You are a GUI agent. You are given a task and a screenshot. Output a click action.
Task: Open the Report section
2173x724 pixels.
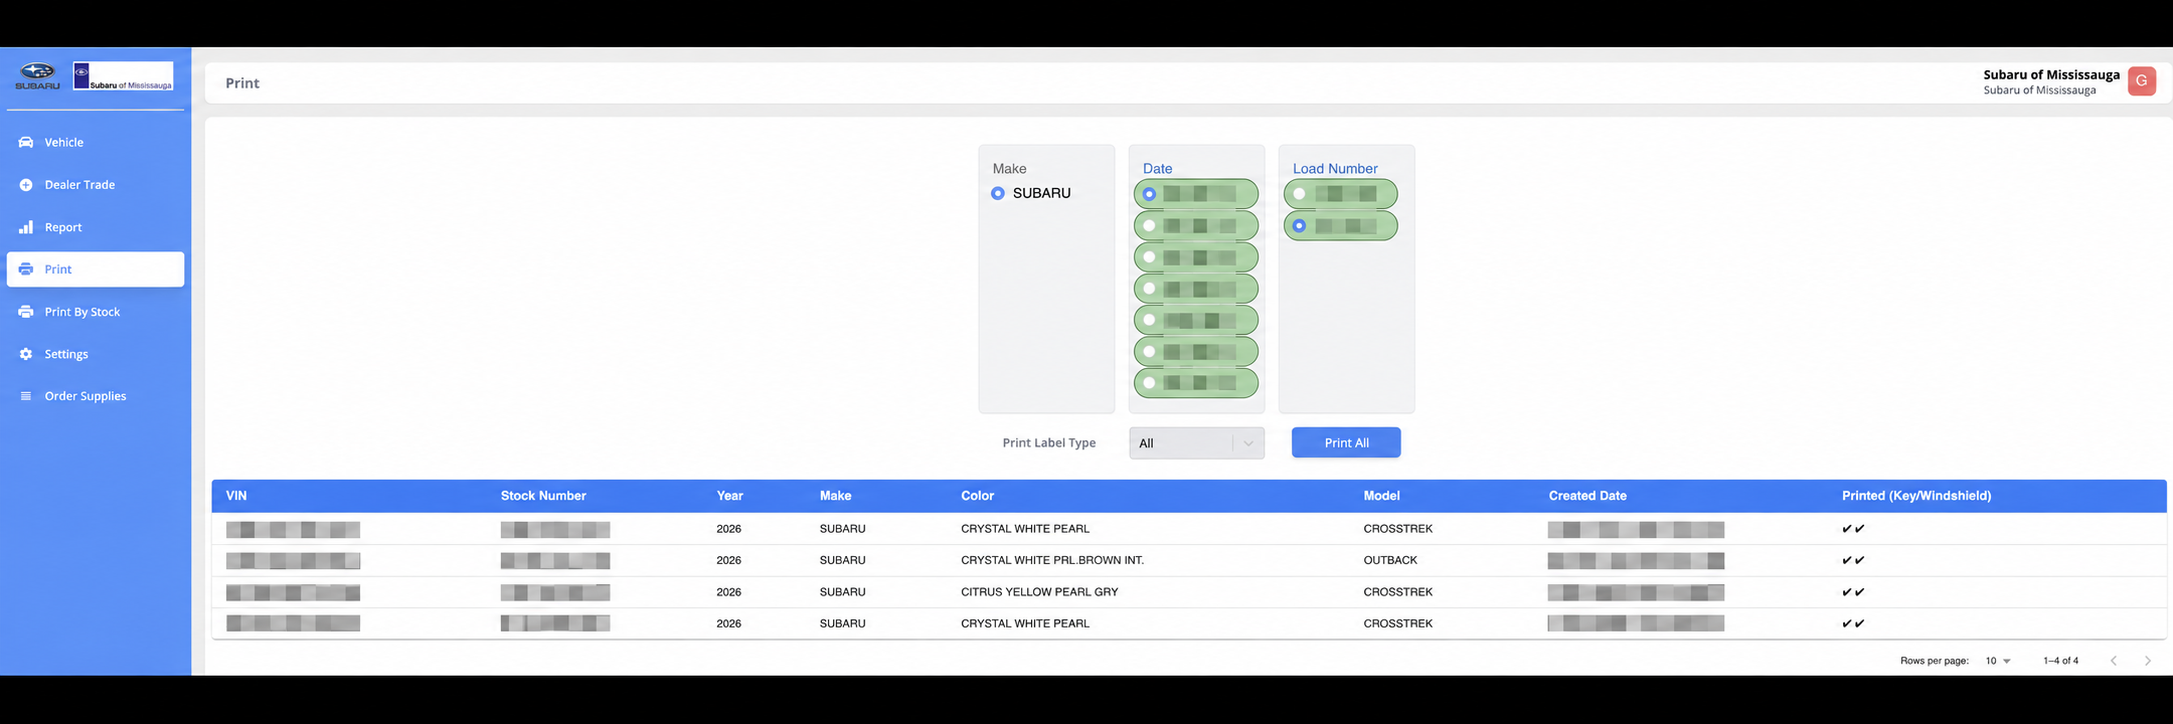click(95, 227)
